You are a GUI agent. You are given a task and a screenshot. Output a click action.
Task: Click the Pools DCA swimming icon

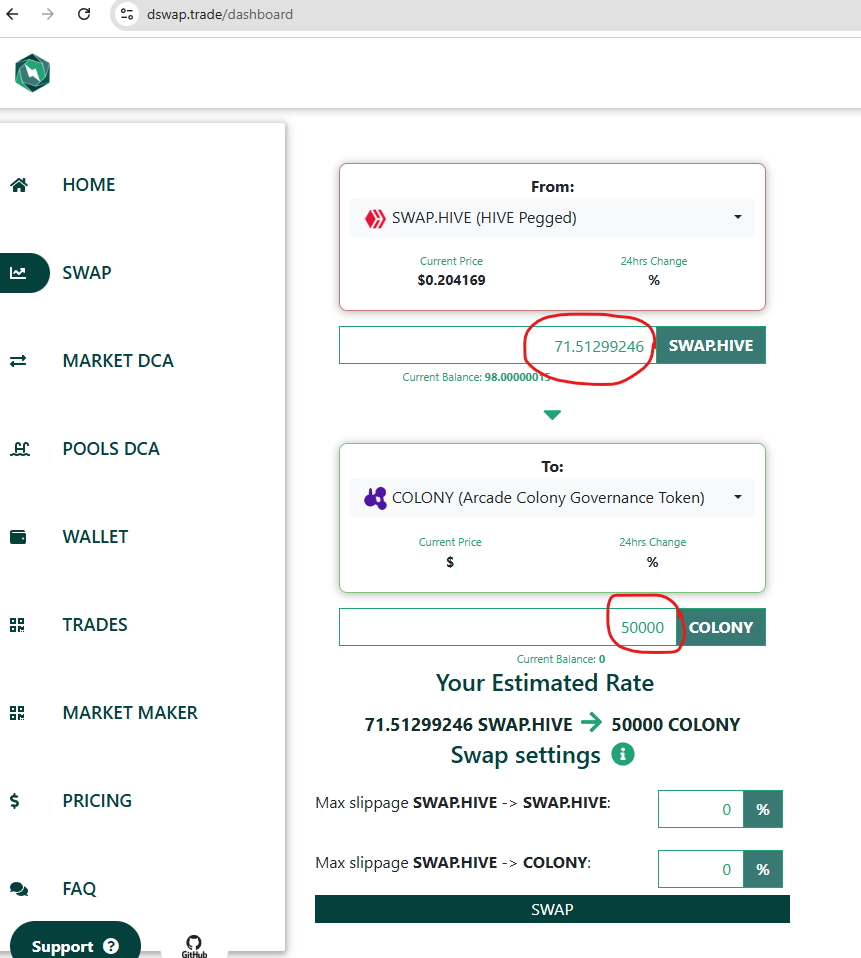tap(20, 449)
